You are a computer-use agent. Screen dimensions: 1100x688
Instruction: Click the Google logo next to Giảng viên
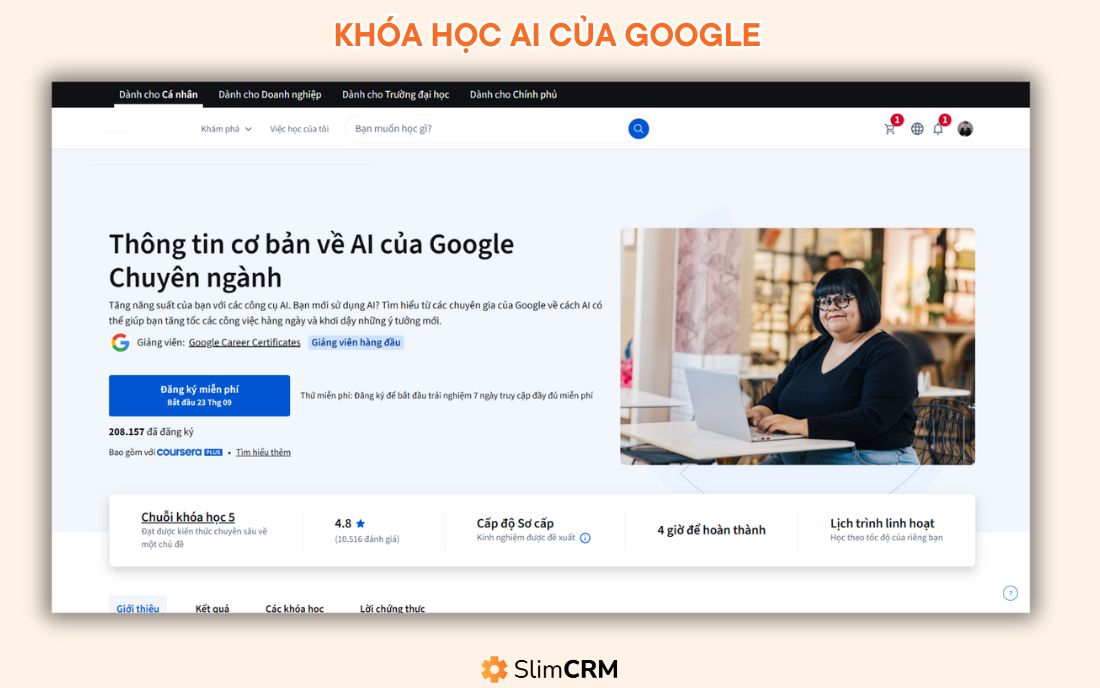coord(120,342)
